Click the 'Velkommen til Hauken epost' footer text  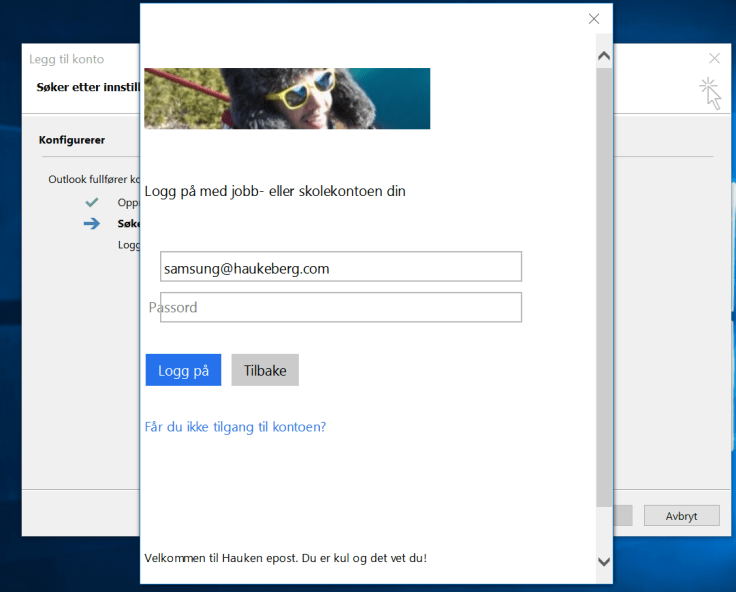pos(285,558)
